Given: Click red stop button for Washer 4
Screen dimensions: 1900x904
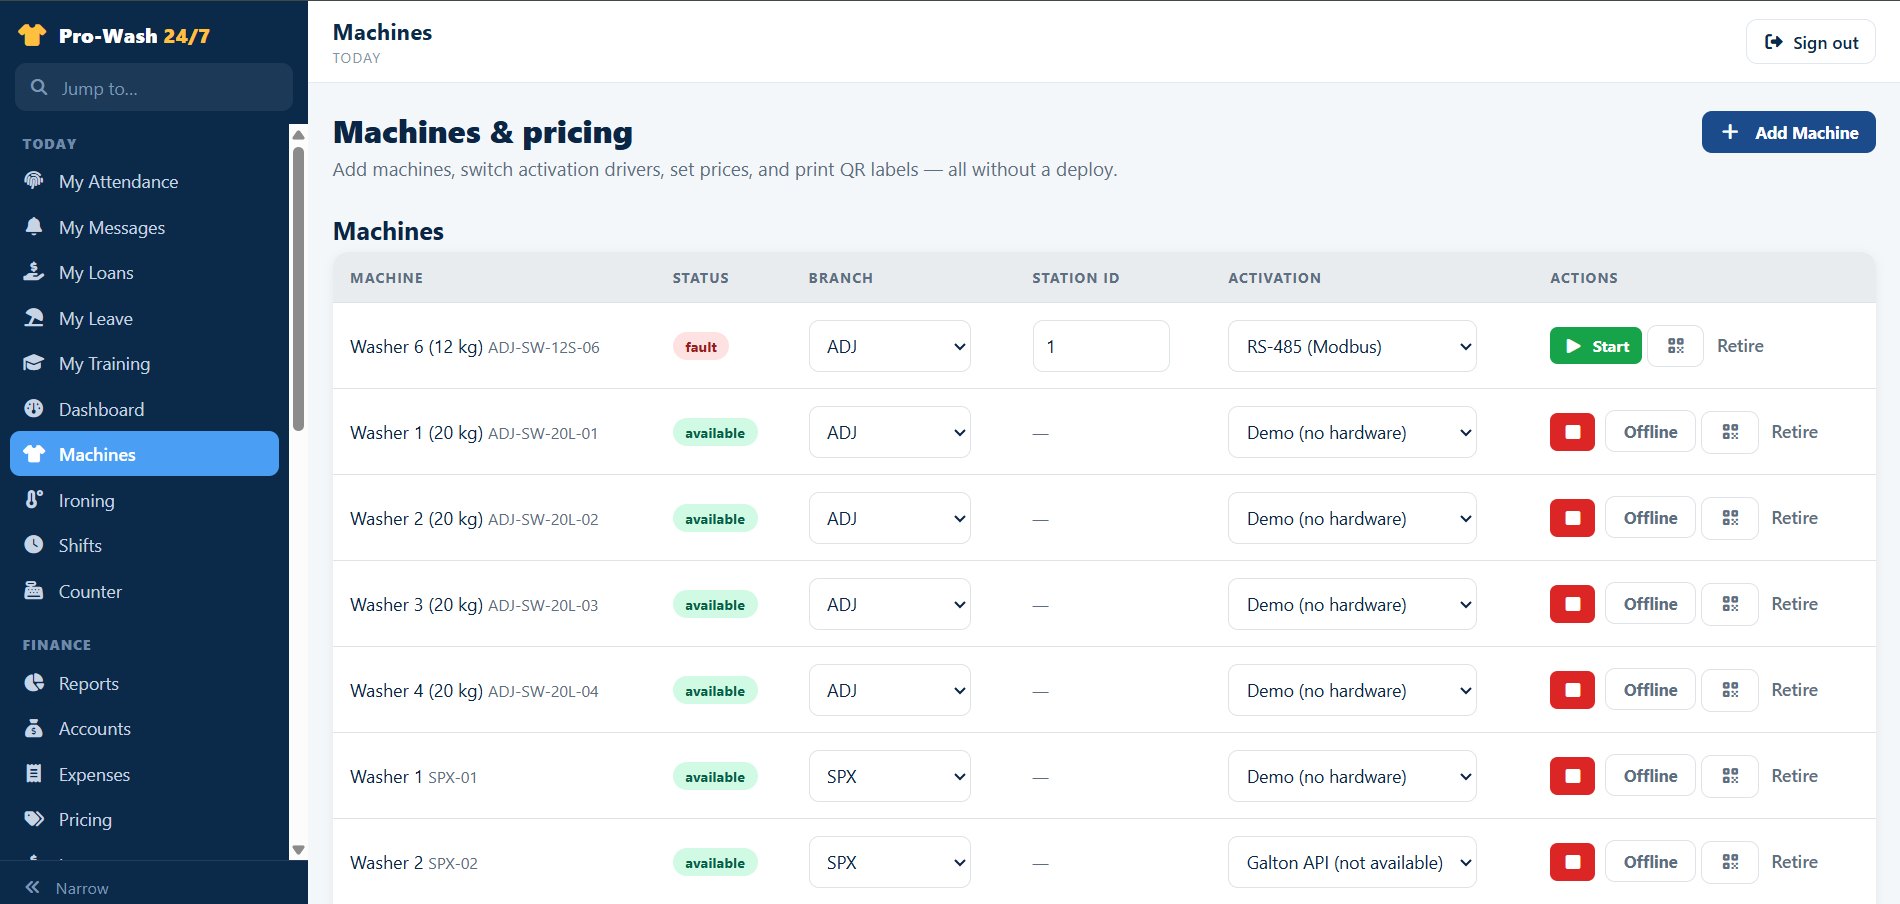Looking at the screenshot, I should (x=1572, y=690).
